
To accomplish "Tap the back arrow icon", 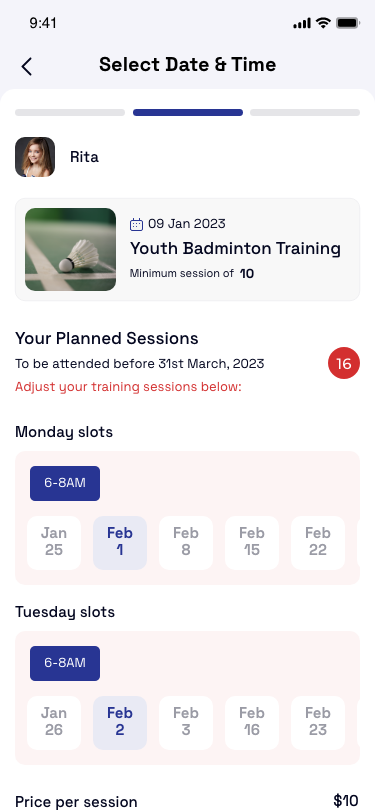I will click(26, 67).
